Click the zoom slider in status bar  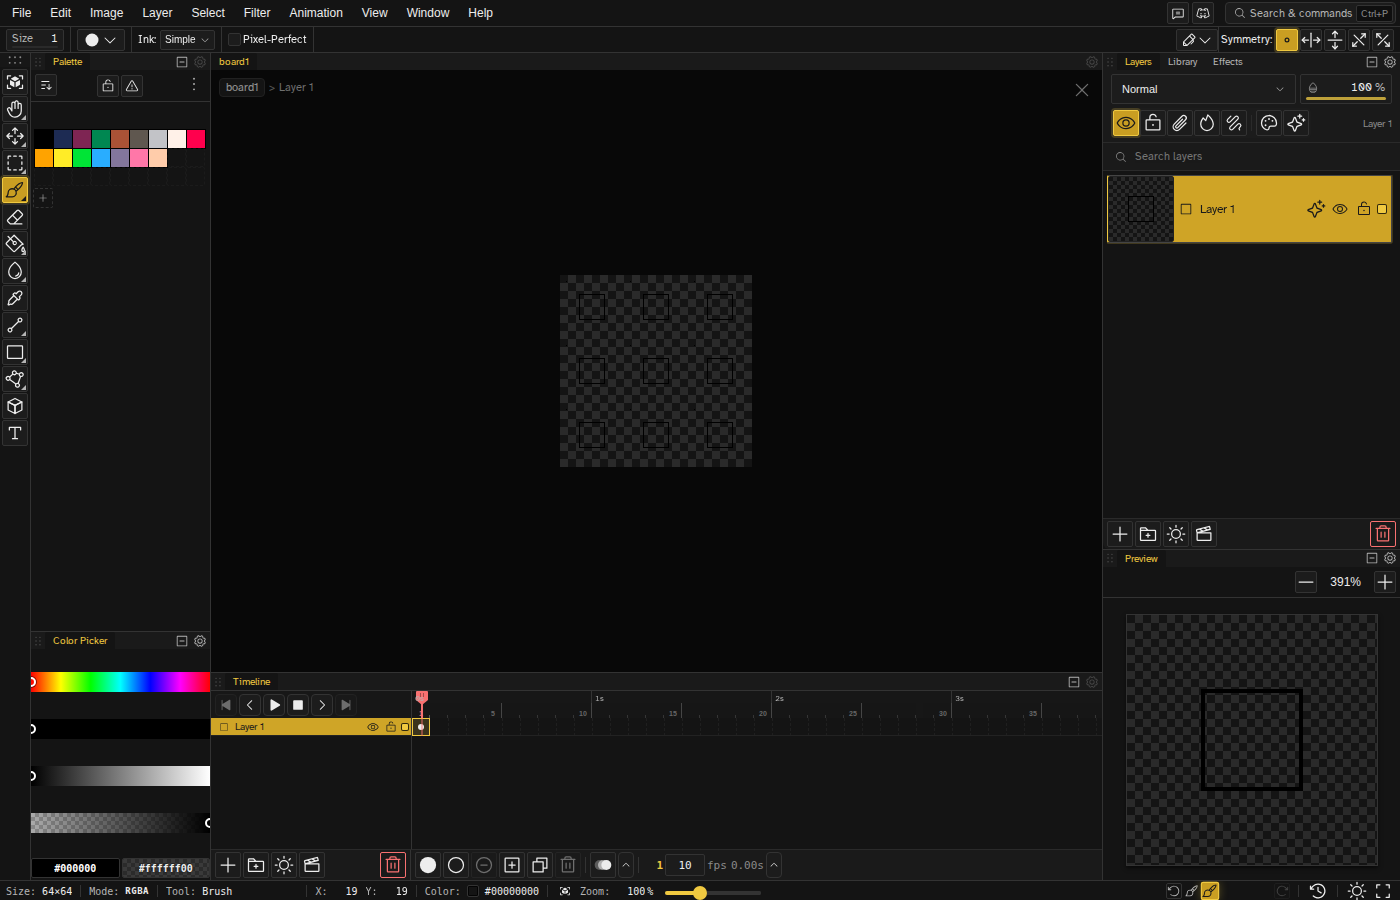(712, 892)
